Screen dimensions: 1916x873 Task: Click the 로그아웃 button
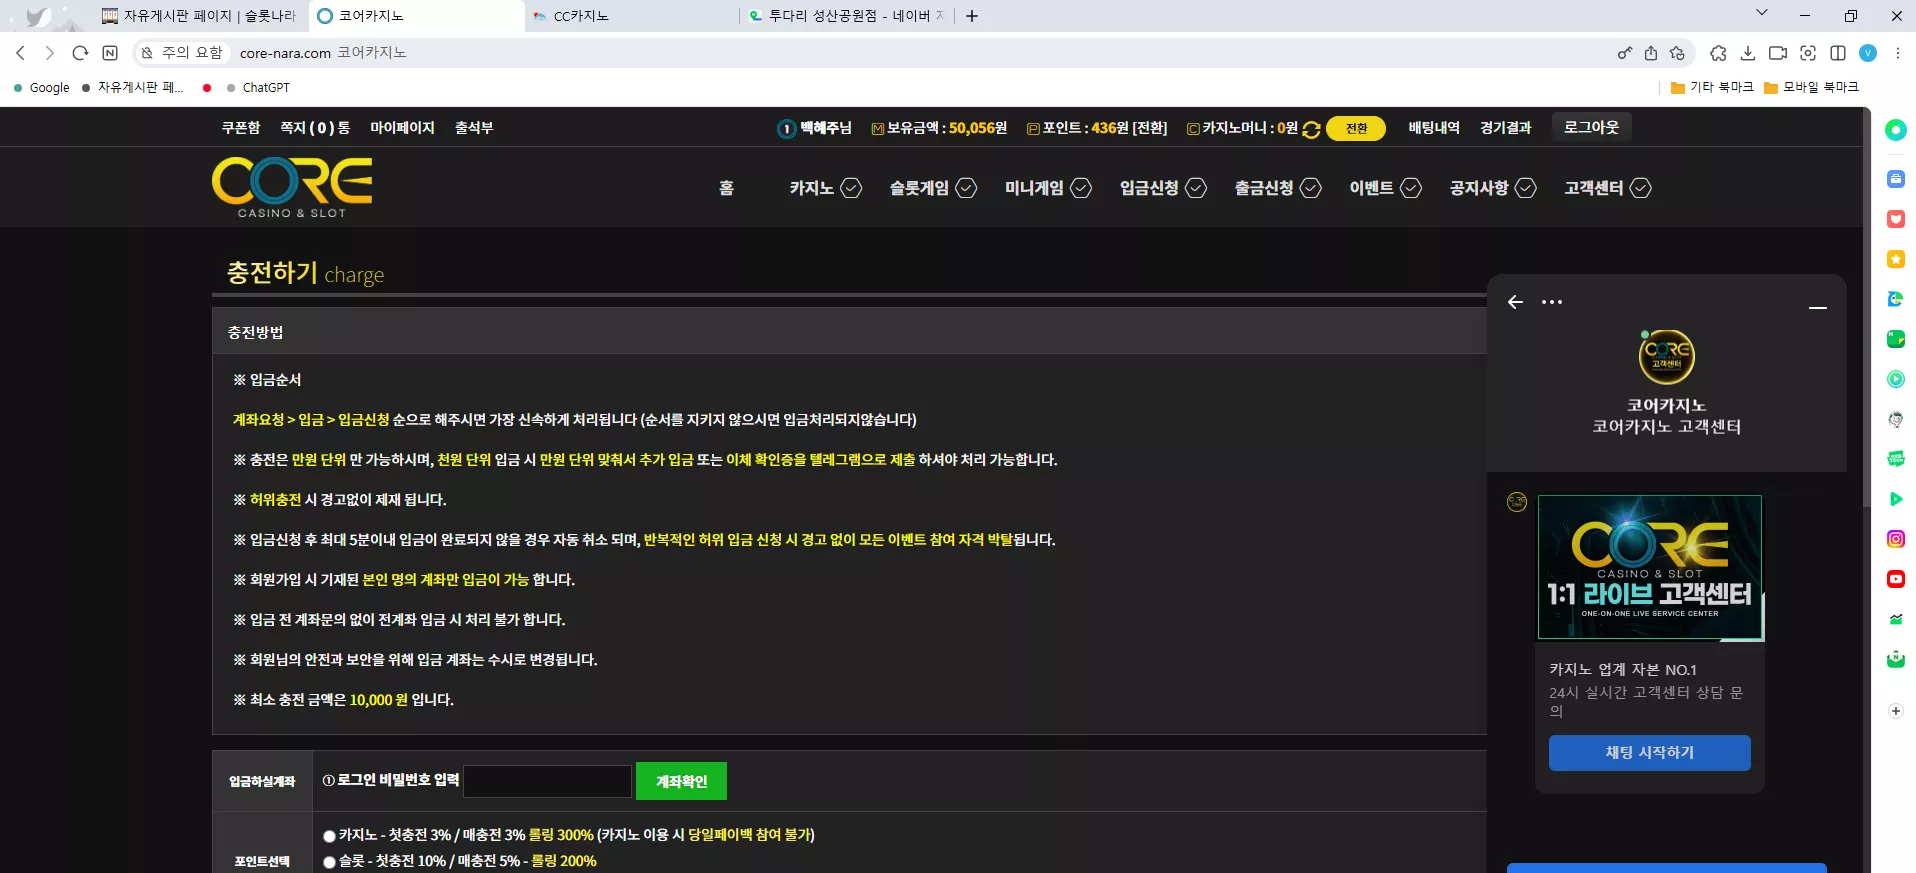click(x=1591, y=127)
